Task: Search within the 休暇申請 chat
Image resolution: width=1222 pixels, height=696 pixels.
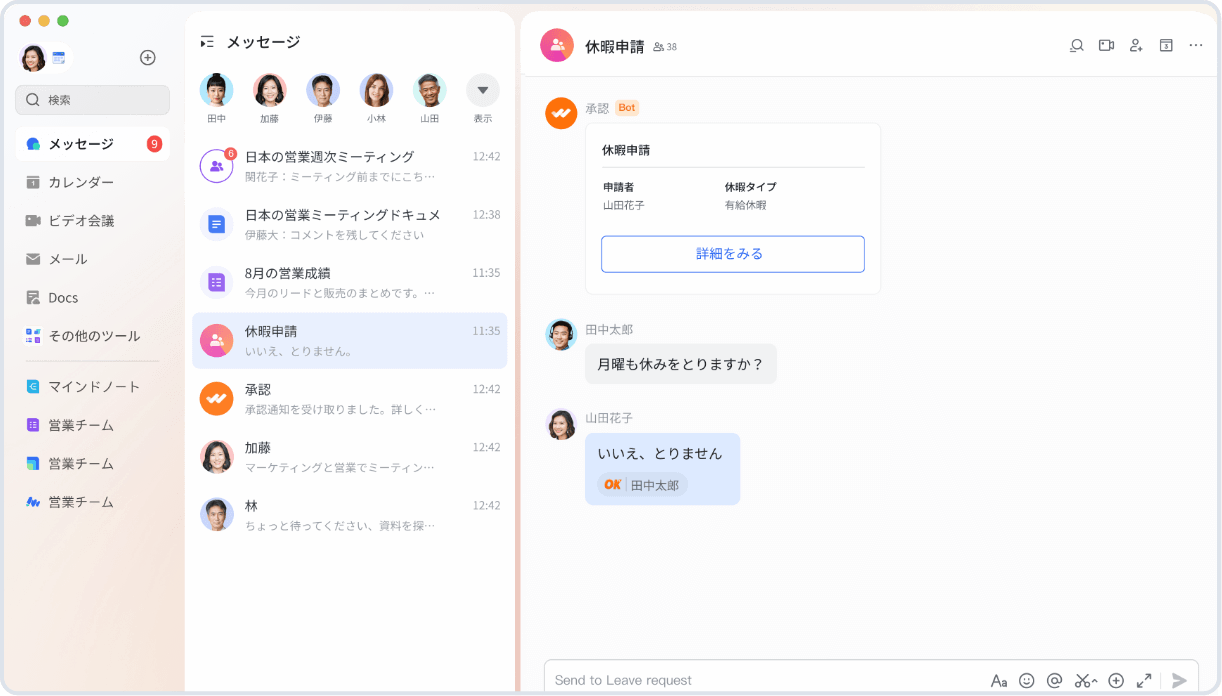Action: click(x=1076, y=45)
